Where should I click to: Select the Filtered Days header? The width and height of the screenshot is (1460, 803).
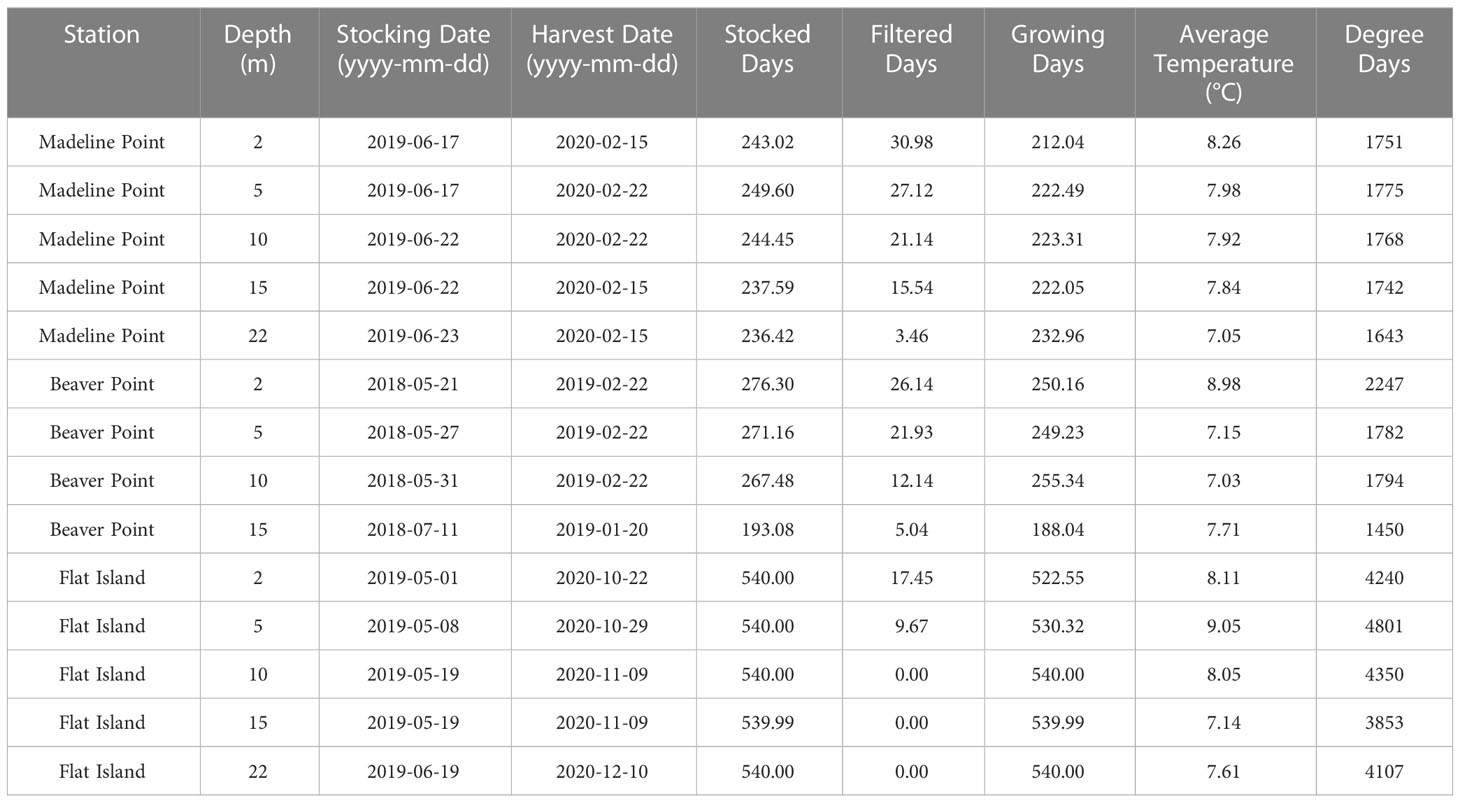point(912,49)
